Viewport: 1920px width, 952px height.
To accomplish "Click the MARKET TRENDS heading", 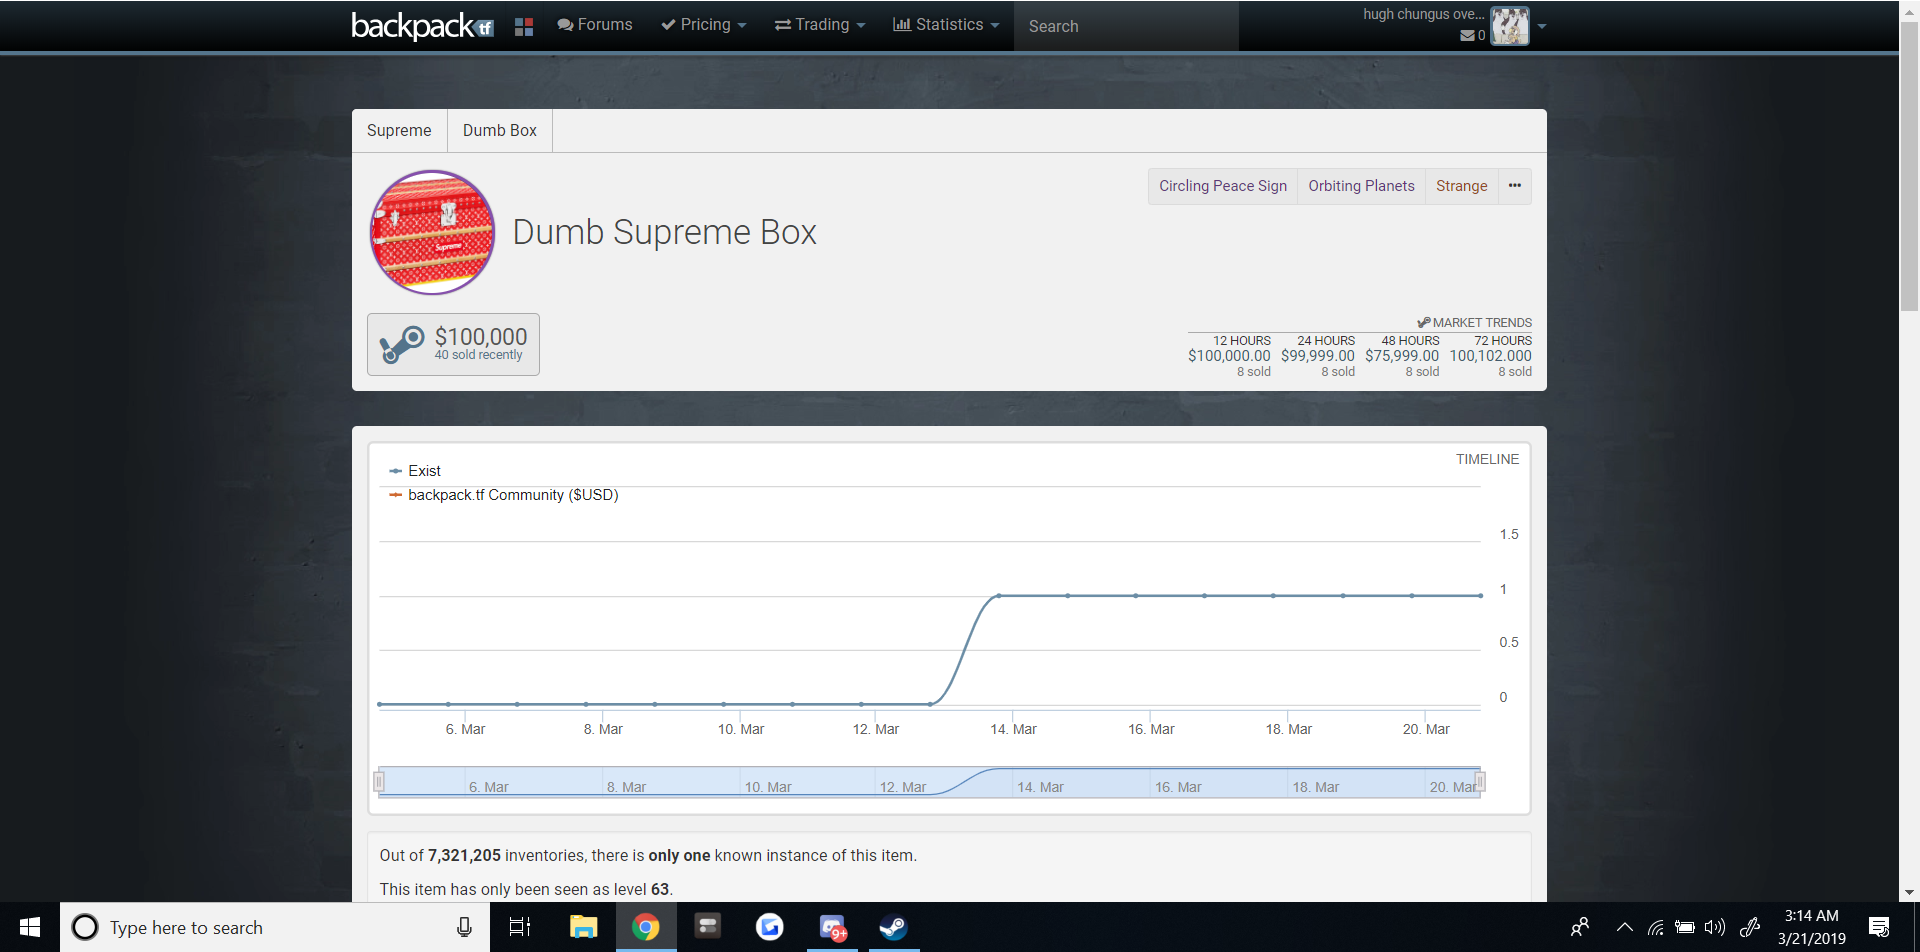I will tap(1474, 323).
